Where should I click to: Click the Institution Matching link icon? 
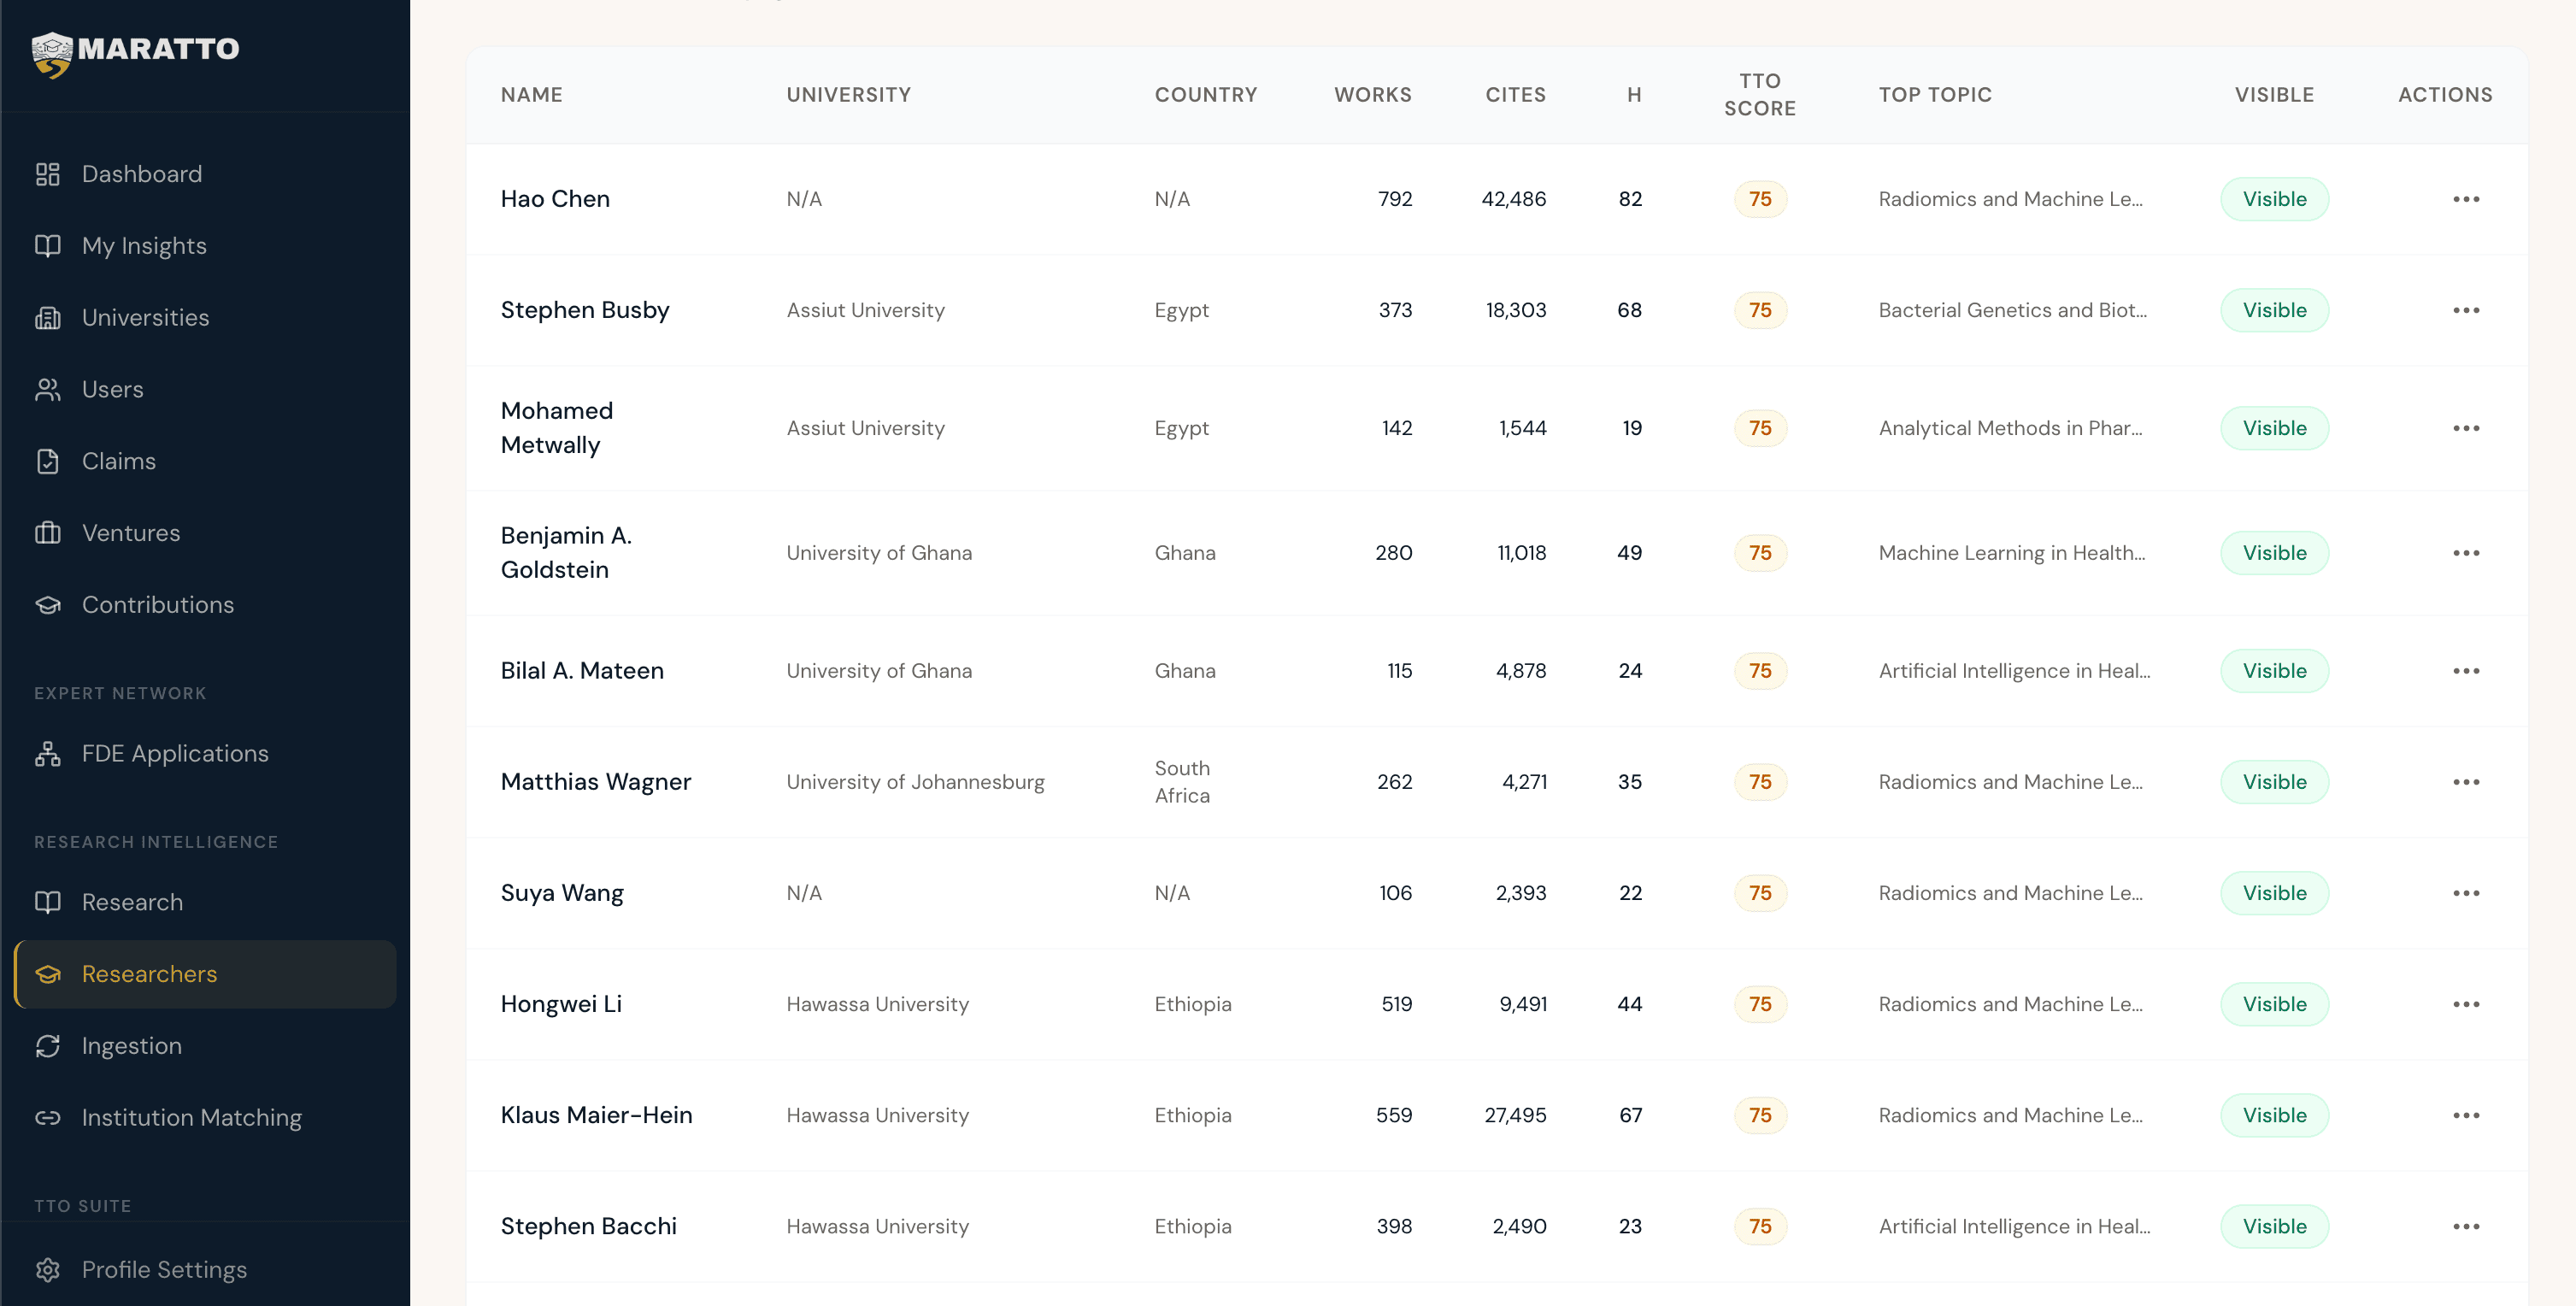[x=48, y=1118]
